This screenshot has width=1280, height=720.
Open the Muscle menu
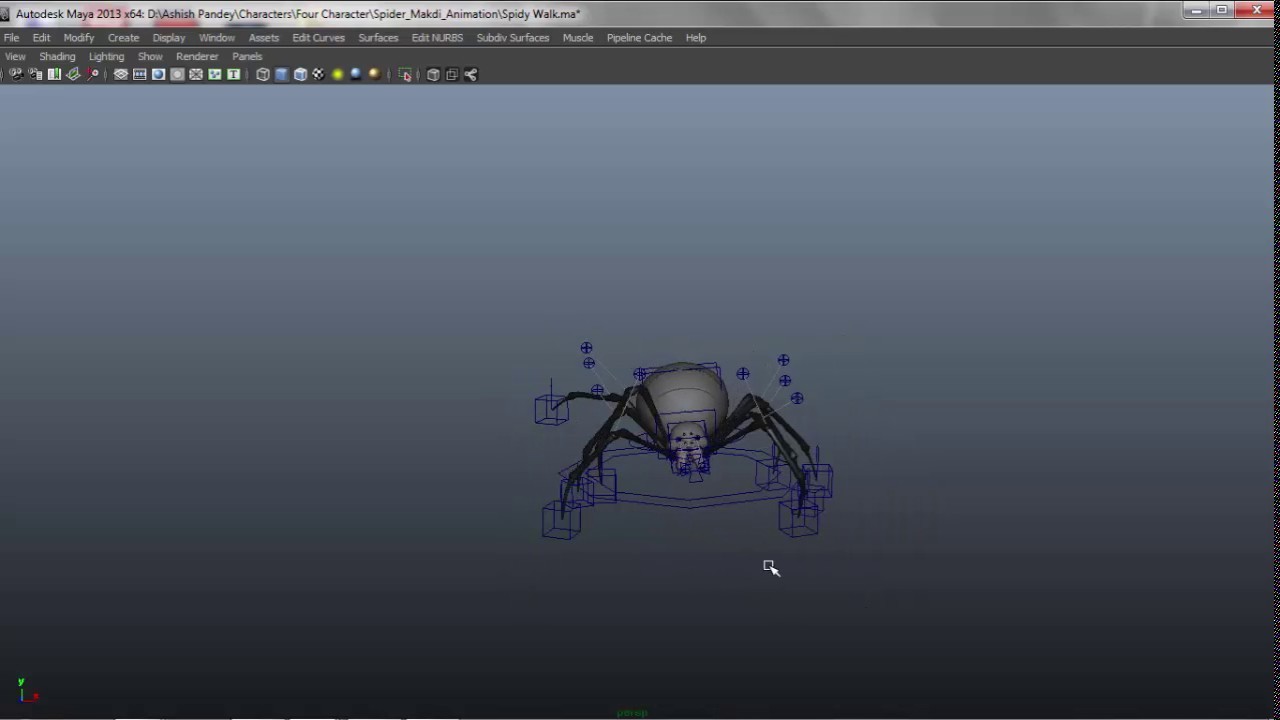[578, 37]
